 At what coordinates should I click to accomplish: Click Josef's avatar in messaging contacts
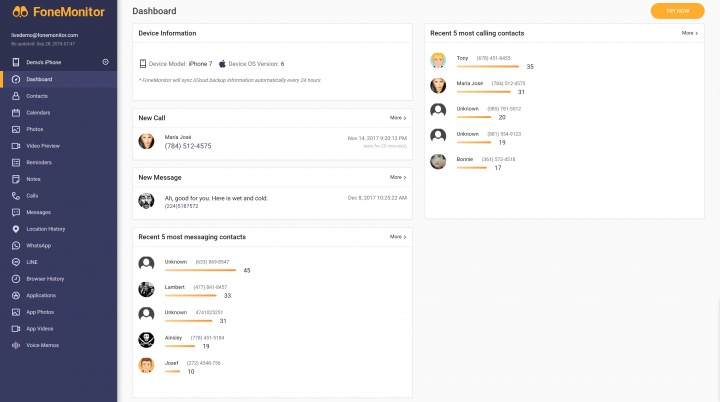pyautogui.click(x=146, y=365)
